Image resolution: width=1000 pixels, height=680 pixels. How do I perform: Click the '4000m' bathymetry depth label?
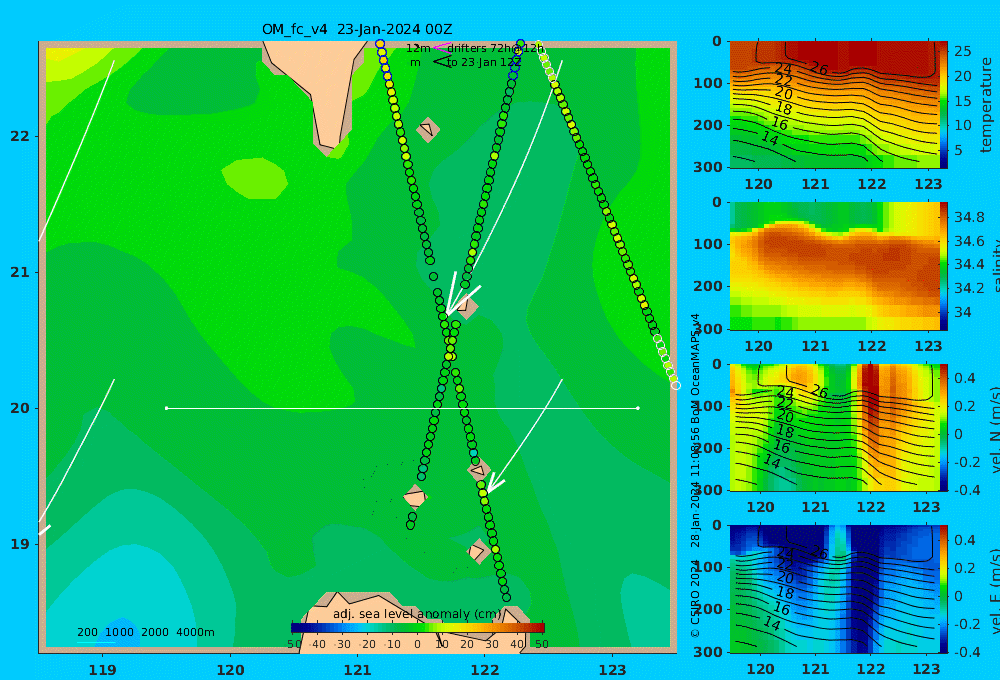(195, 632)
